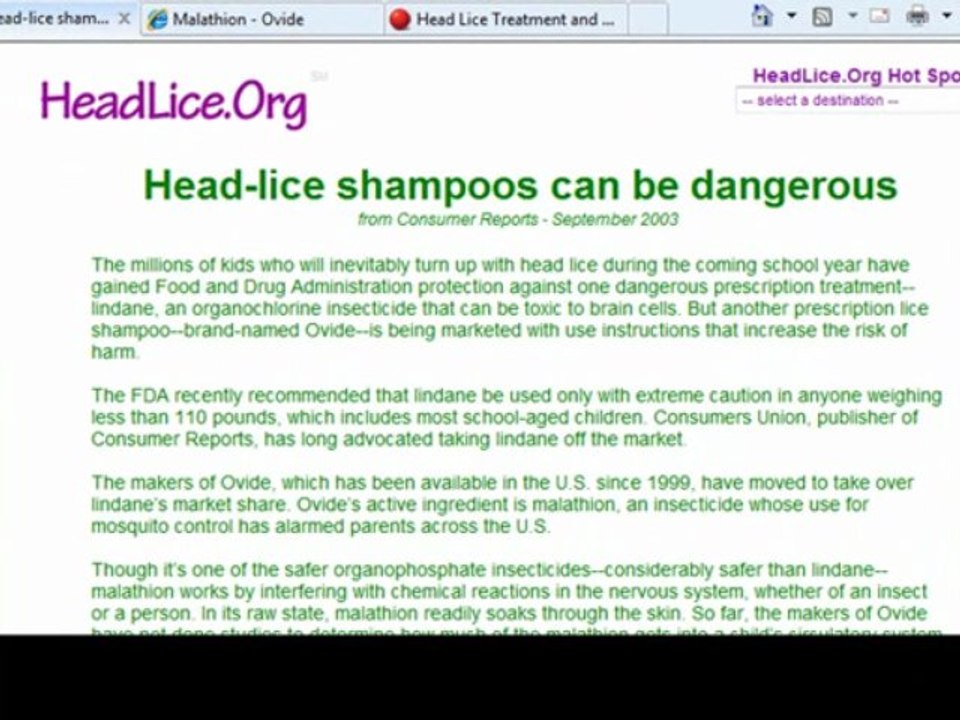Viewport: 960px width, 720px height.
Task: Click paragraph starting 'Though it's one of the safer'
Action: point(516,597)
